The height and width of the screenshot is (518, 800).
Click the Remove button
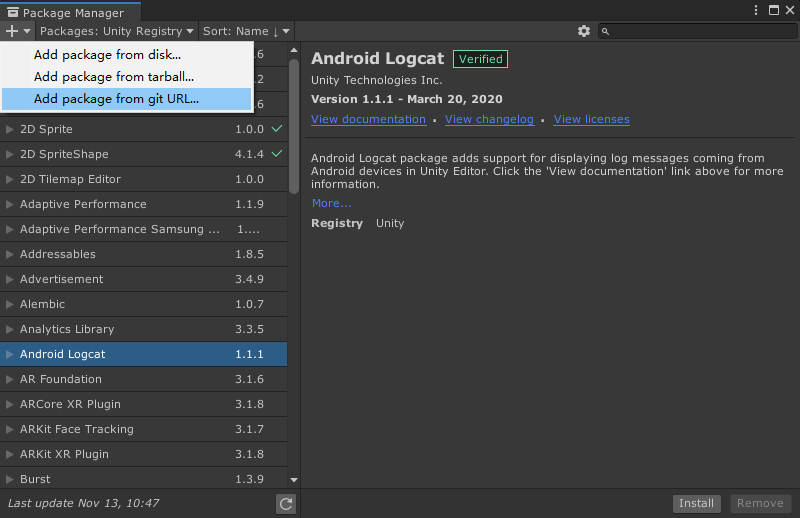(760, 503)
